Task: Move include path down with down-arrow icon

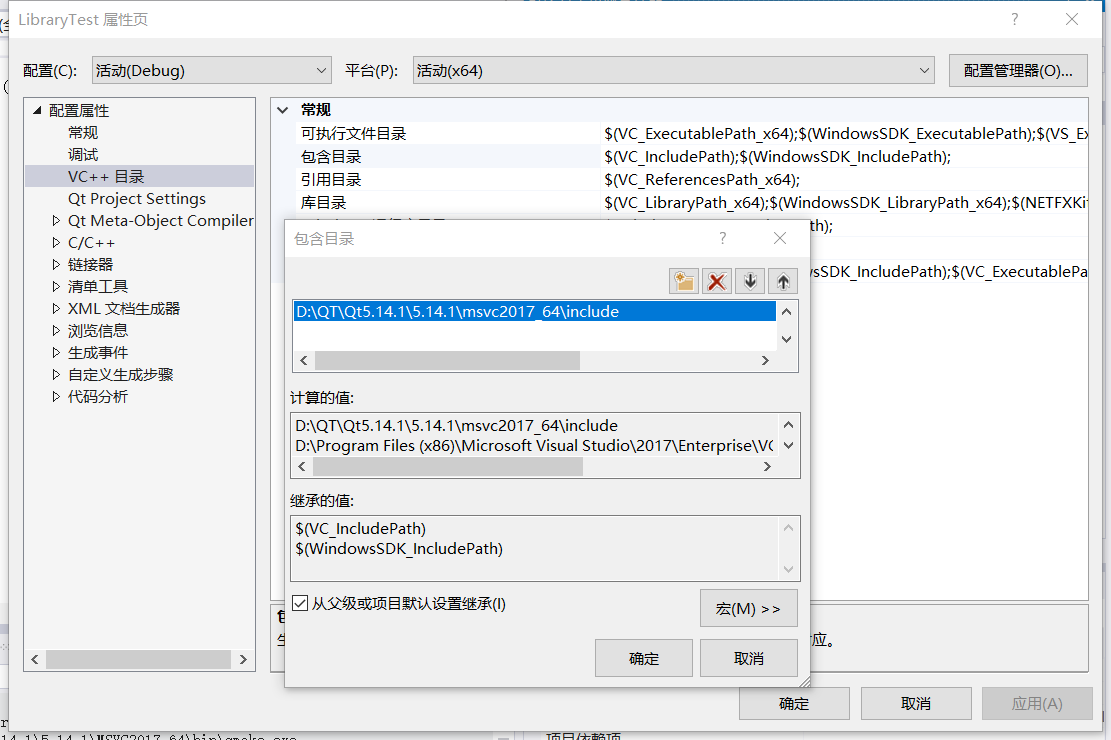Action: (x=750, y=281)
